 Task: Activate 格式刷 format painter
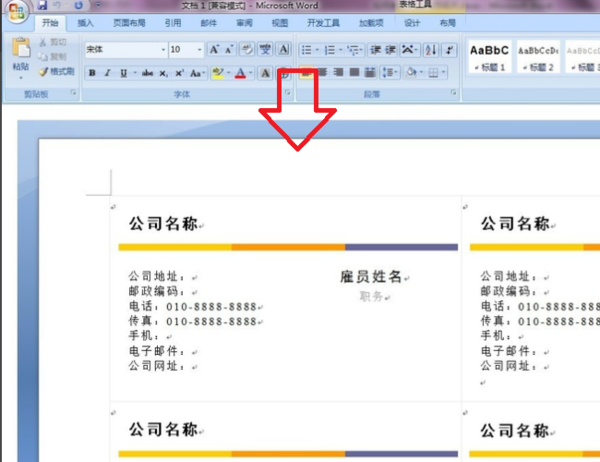[56, 72]
